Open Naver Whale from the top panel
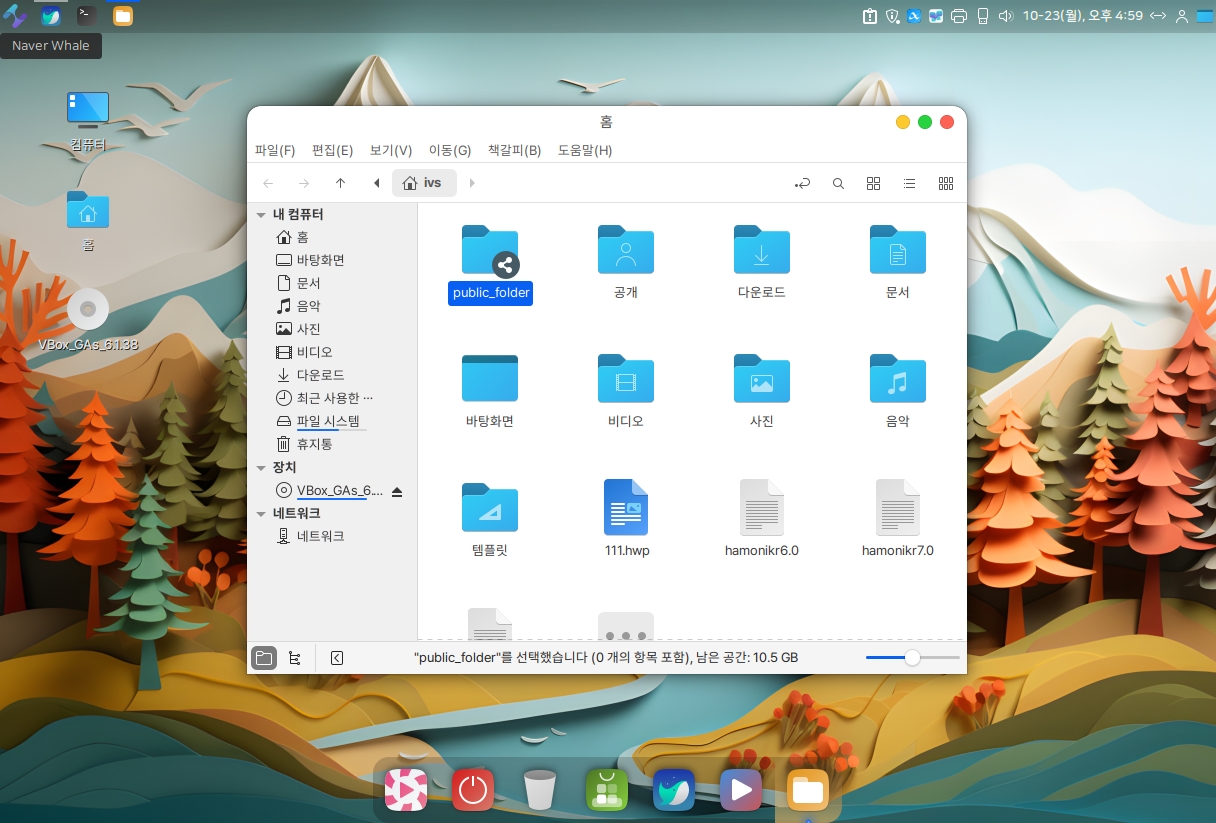Viewport: 1216px width, 823px height. 50,16
